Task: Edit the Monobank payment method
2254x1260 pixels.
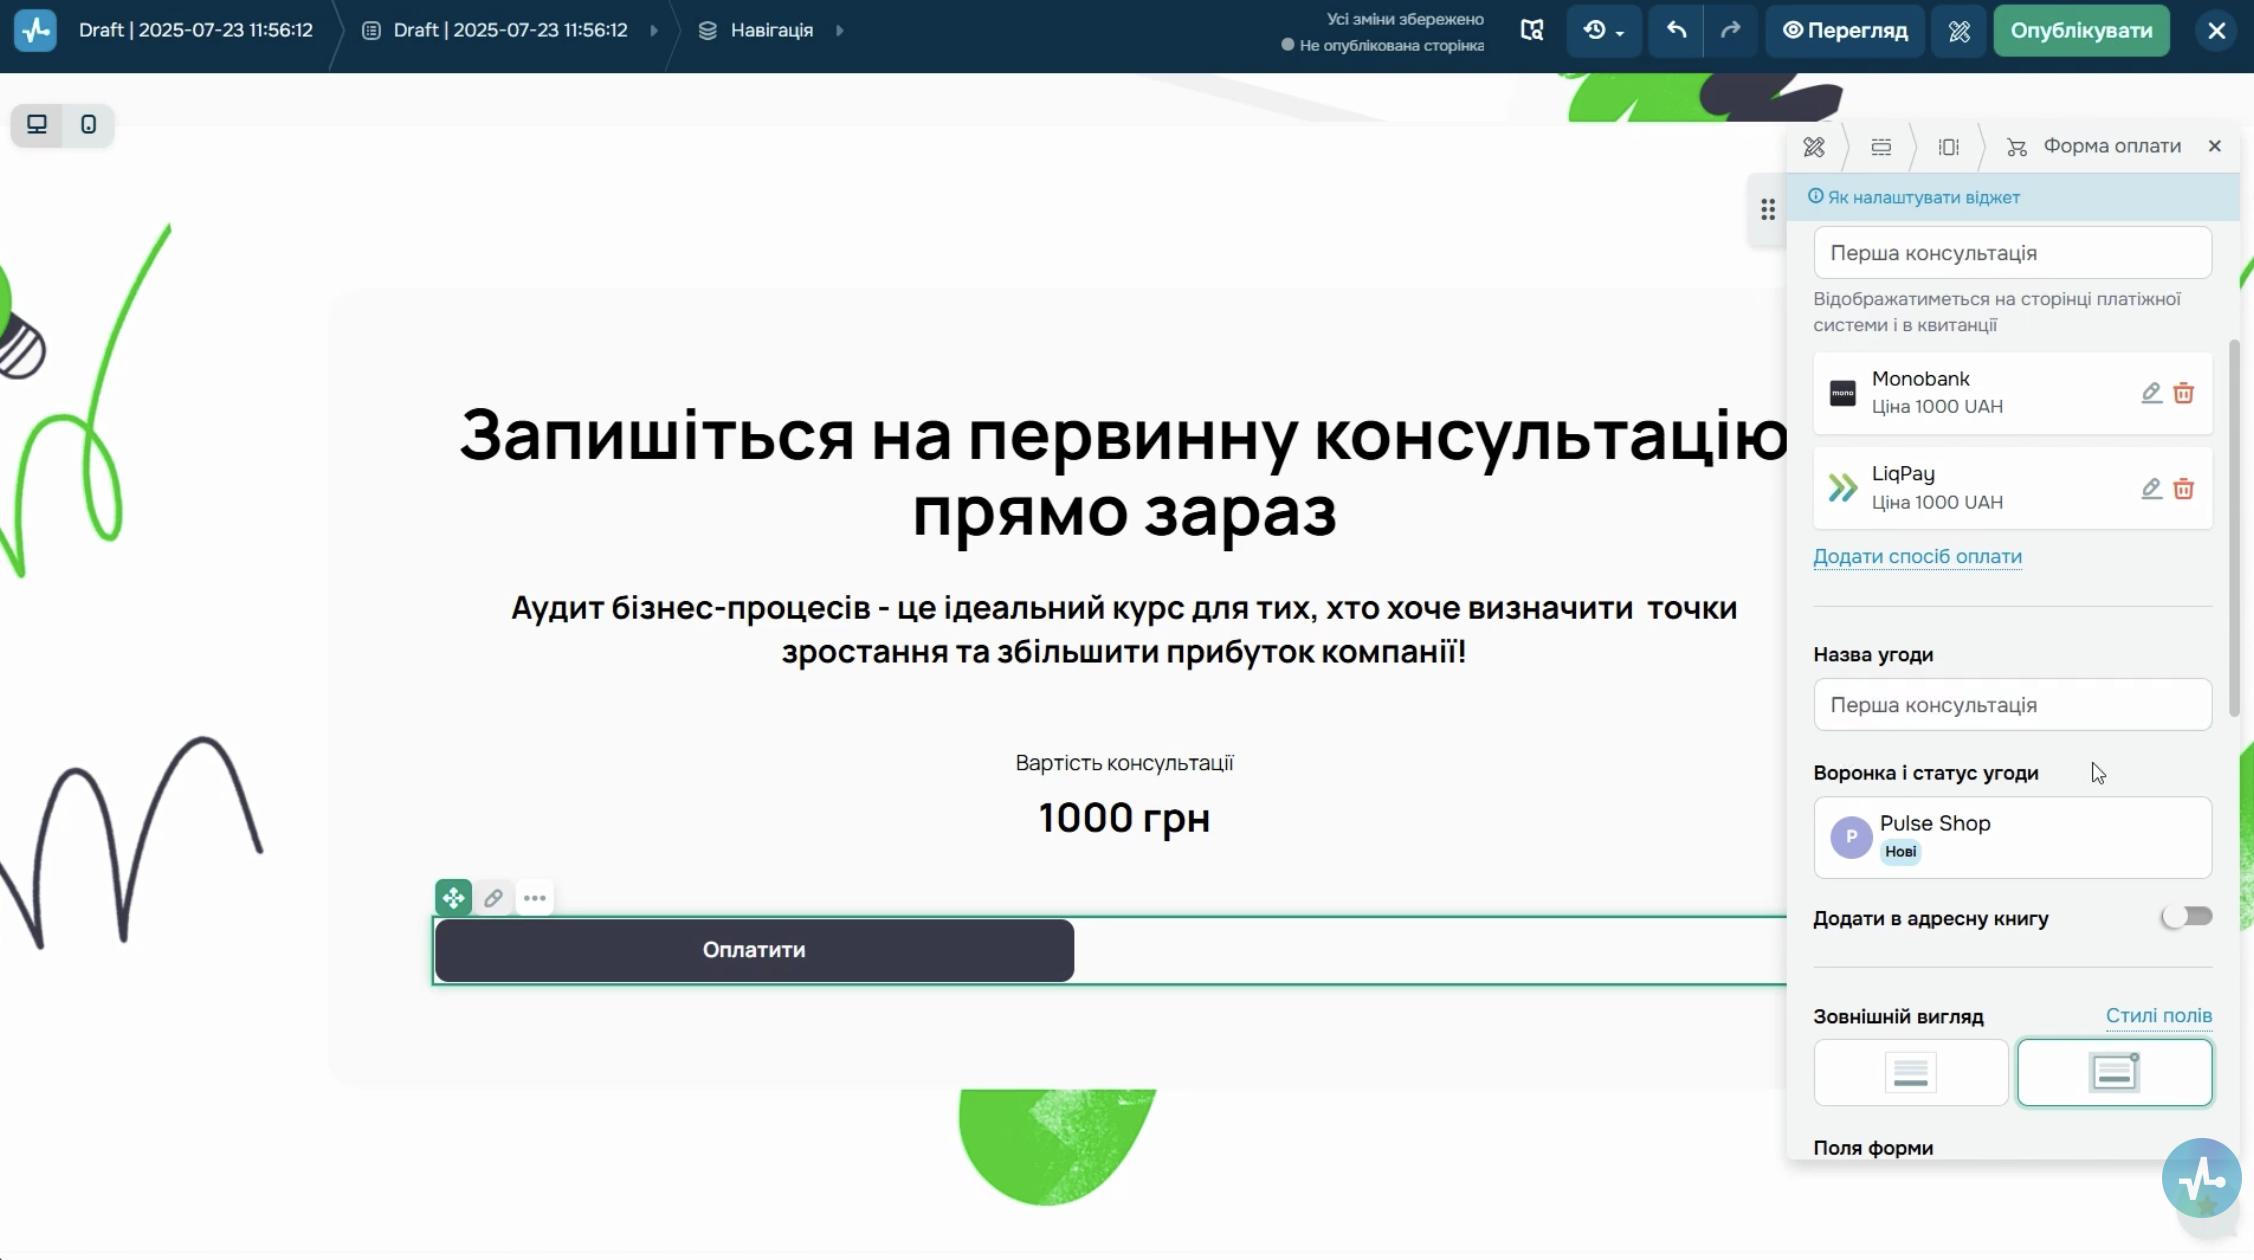Action: [x=2152, y=392]
